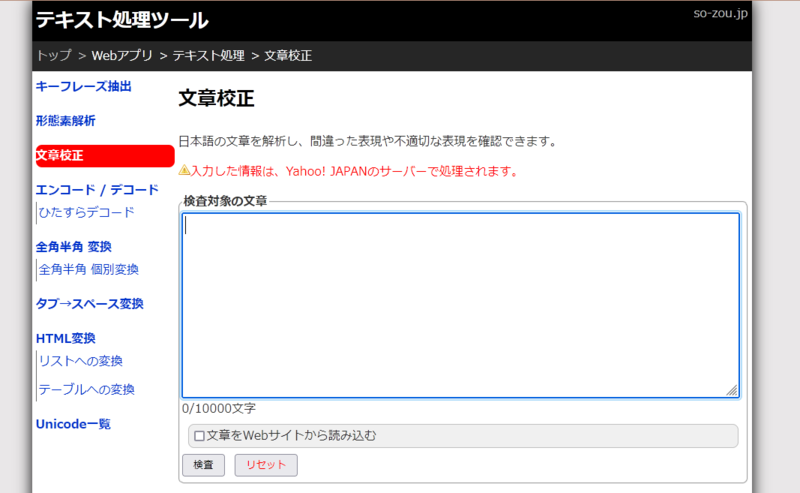Open the テーブルへの変換 sub-link
The width and height of the screenshot is (800, 493).
tap(87, 389)
